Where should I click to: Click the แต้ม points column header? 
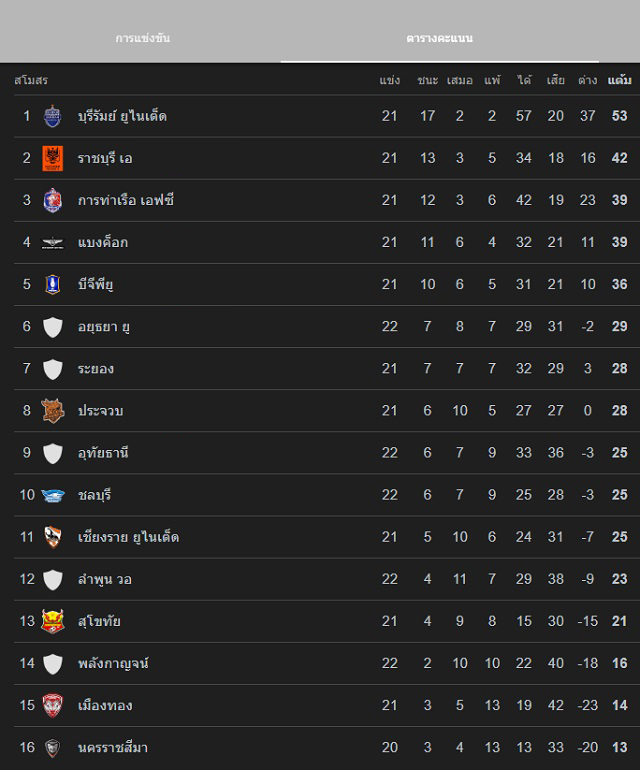pyautogui.click(x=619, y=79)
